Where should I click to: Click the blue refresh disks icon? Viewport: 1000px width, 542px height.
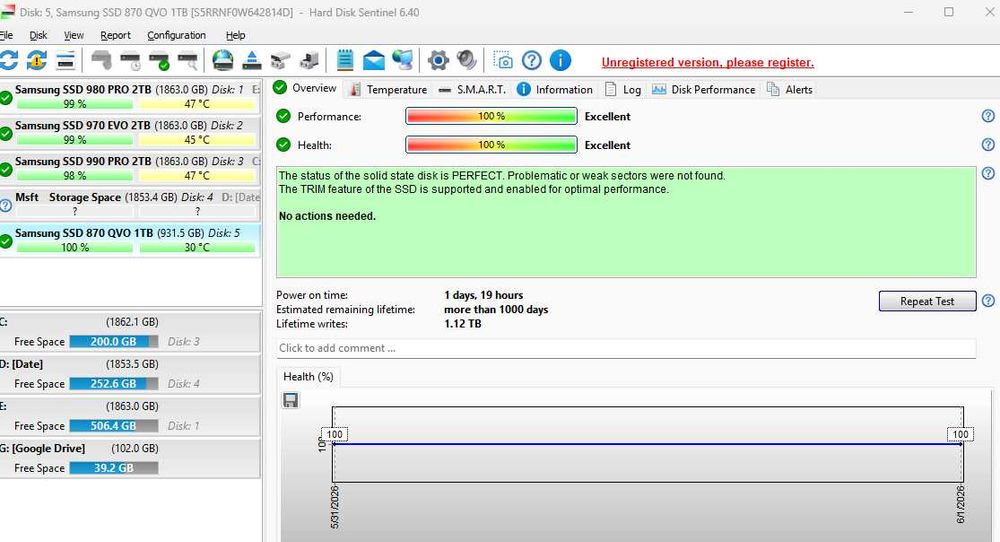[8, 61]
